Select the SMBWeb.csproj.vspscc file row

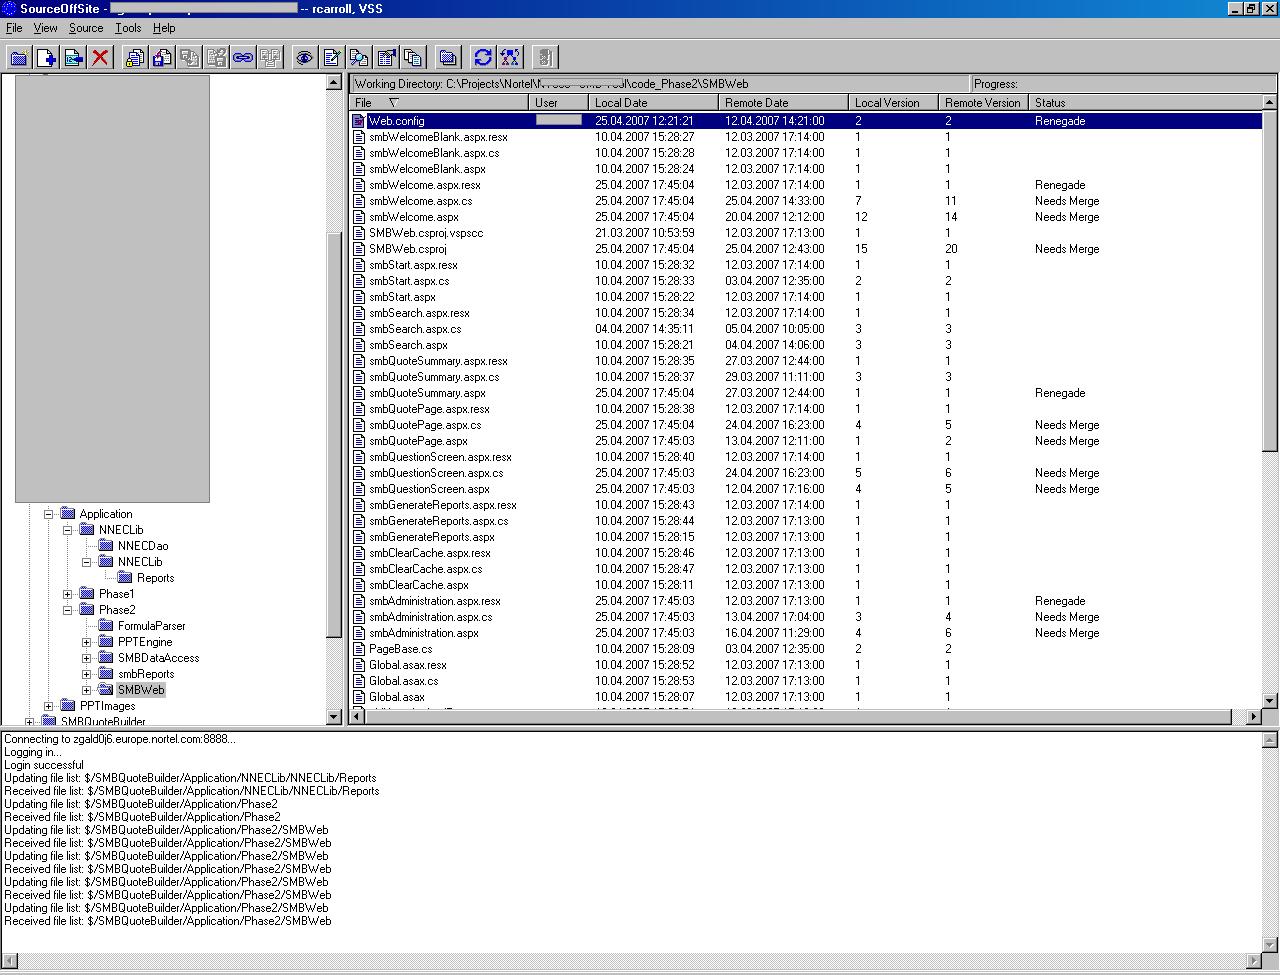tap(806, 233)
